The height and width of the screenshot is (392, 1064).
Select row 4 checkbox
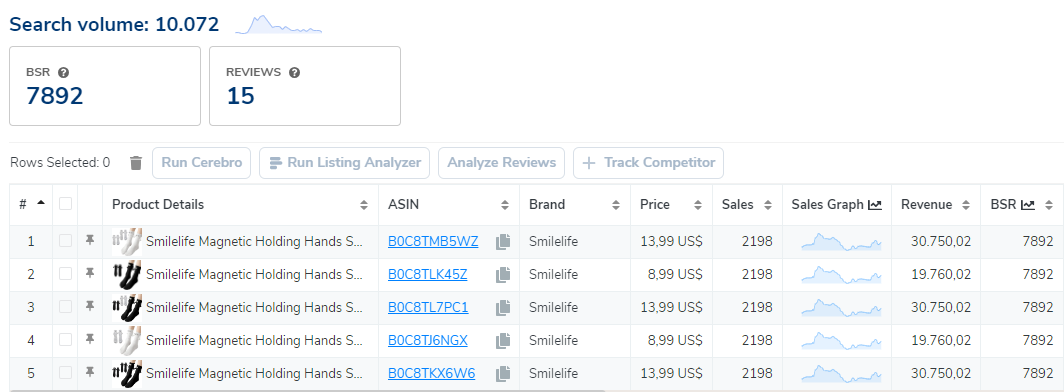coord(65,340)
